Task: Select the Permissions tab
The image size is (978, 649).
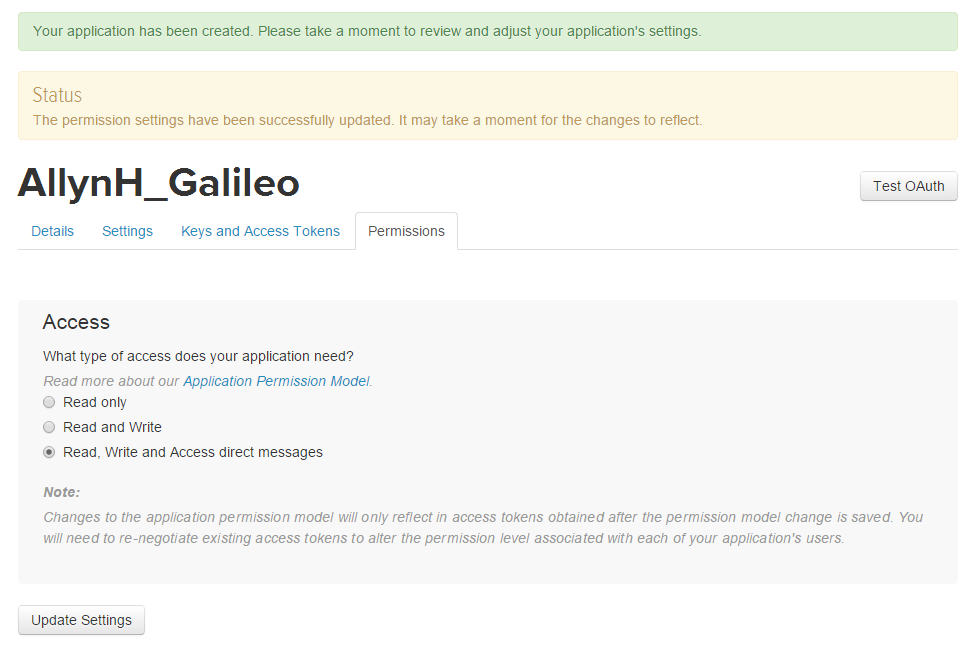Action: tap(406, 231)
